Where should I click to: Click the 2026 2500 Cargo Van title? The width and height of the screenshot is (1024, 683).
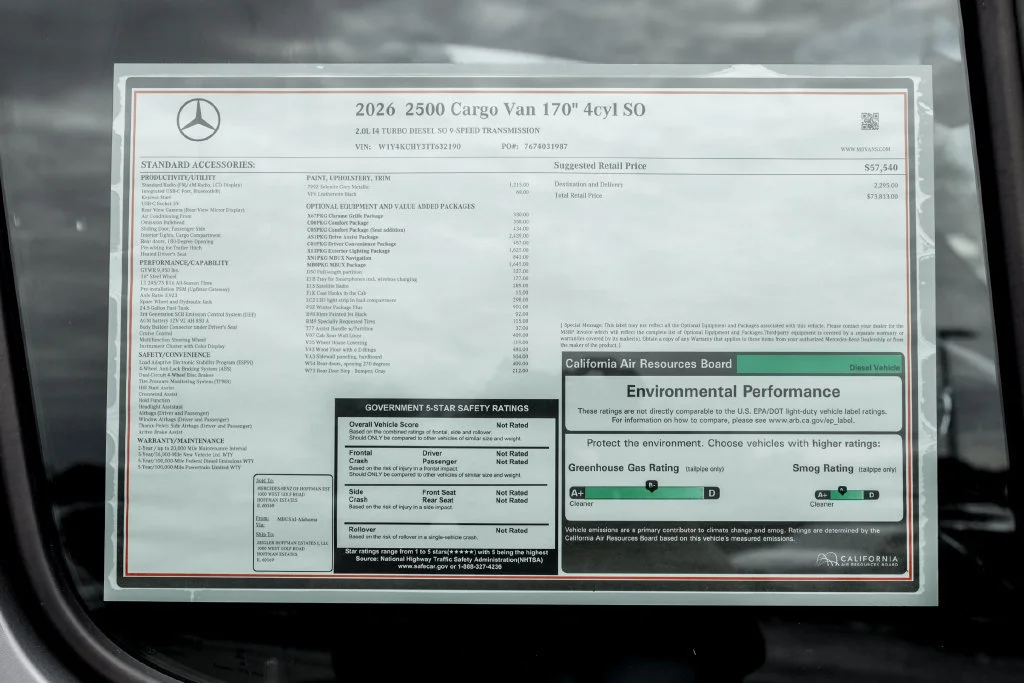500,109
